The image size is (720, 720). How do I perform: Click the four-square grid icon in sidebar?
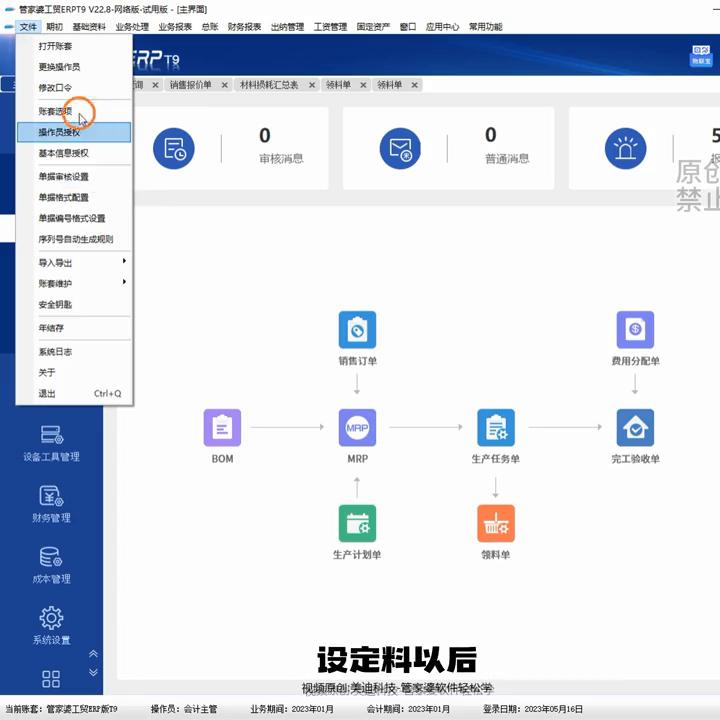click(x=51, y=679)
